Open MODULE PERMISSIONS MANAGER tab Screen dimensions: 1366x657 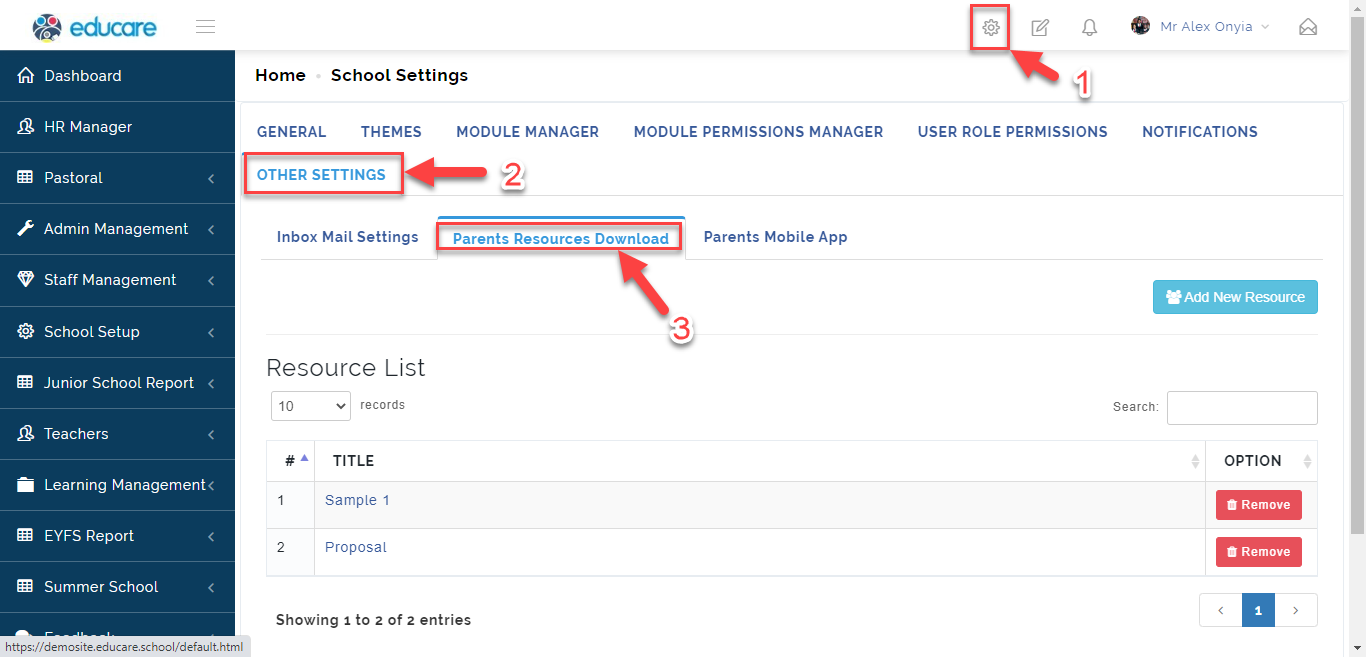(x=758, y=132)
